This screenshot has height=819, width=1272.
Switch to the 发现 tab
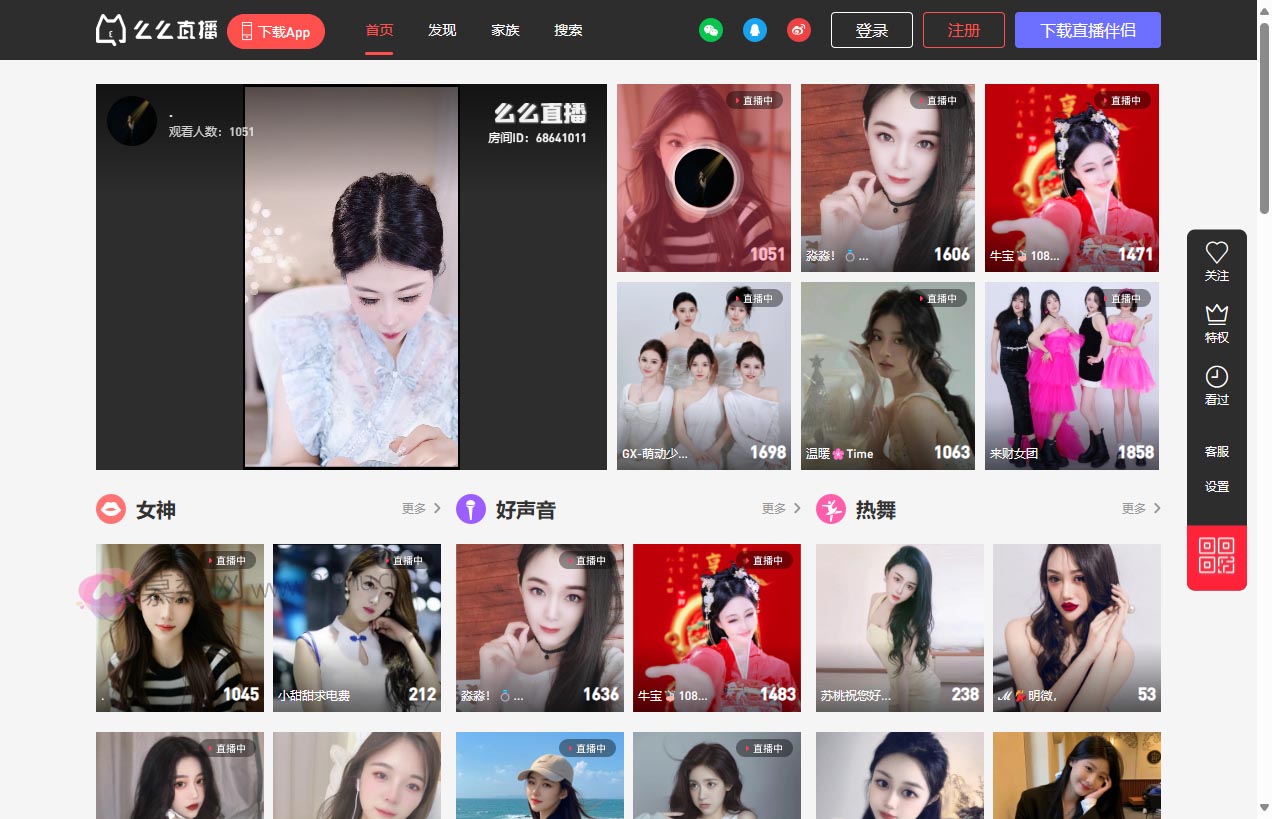click(x=442, y=30)
